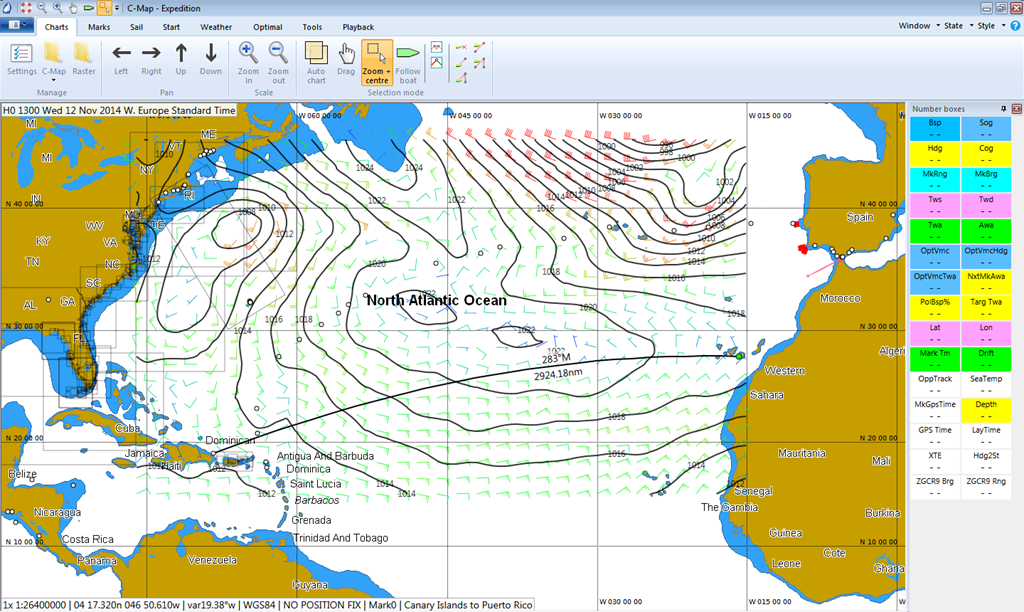Click the Depth number box
The width and height of the screenshot is (1024, 612).
coord(986,410)
